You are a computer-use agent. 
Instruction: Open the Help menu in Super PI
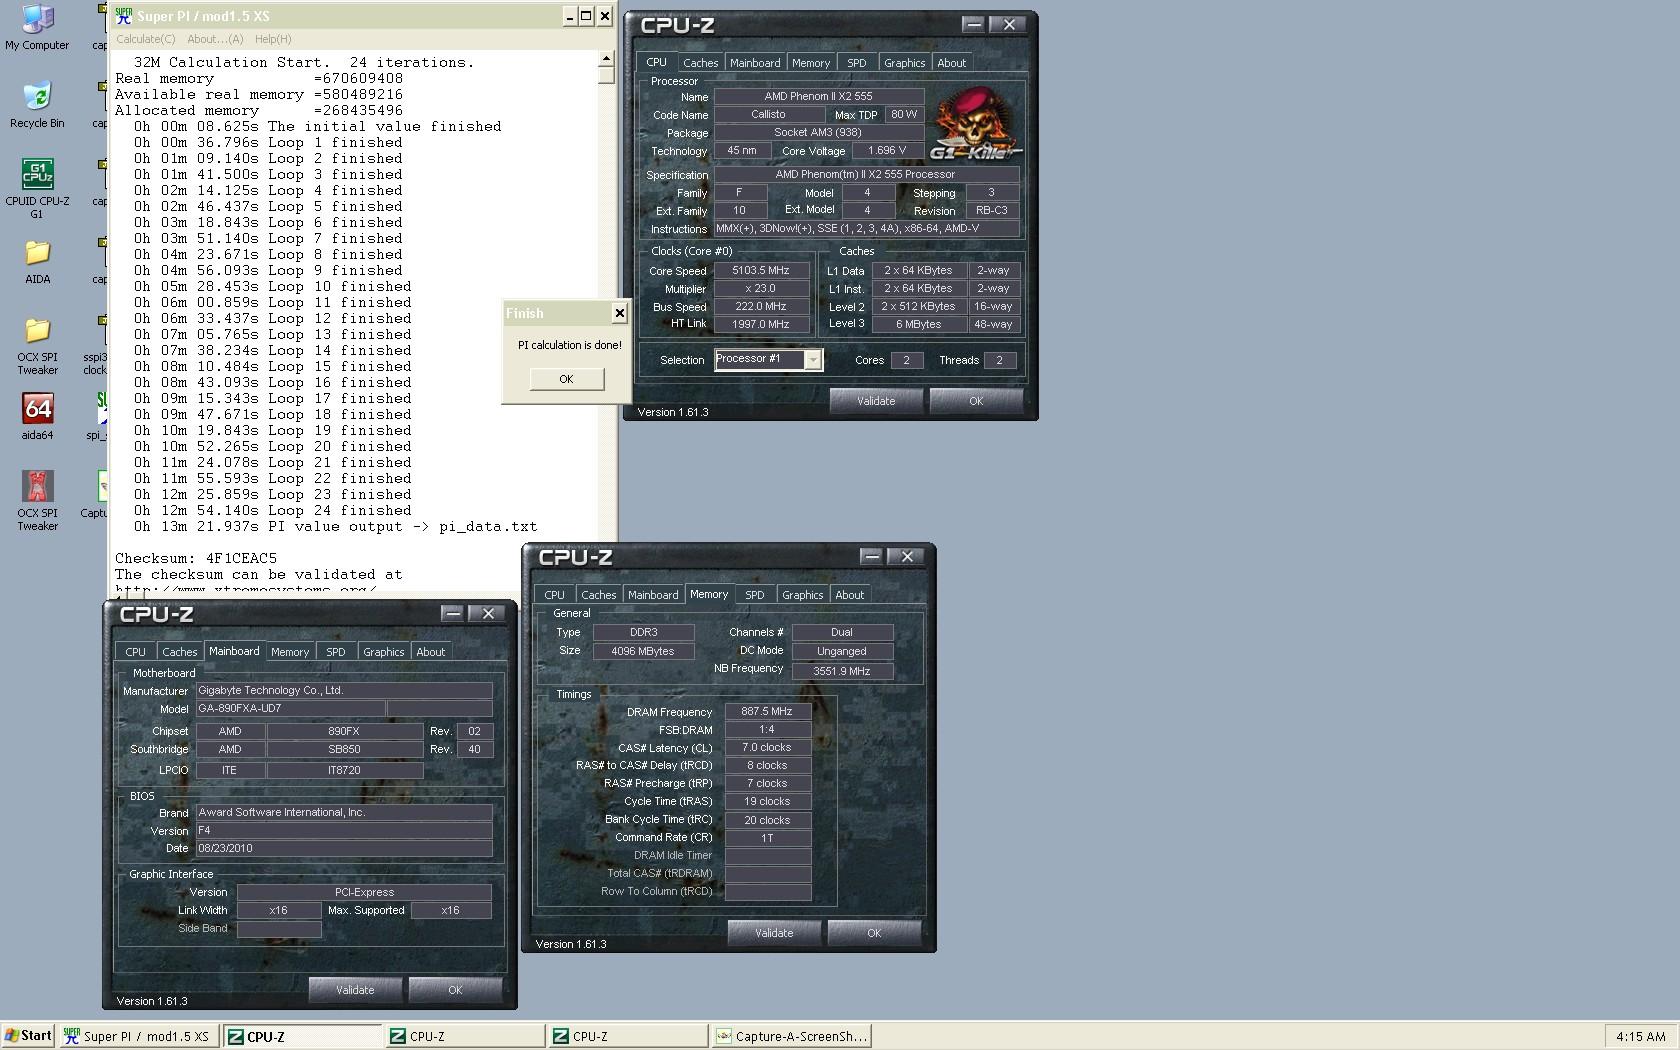(x=273, y=39)
